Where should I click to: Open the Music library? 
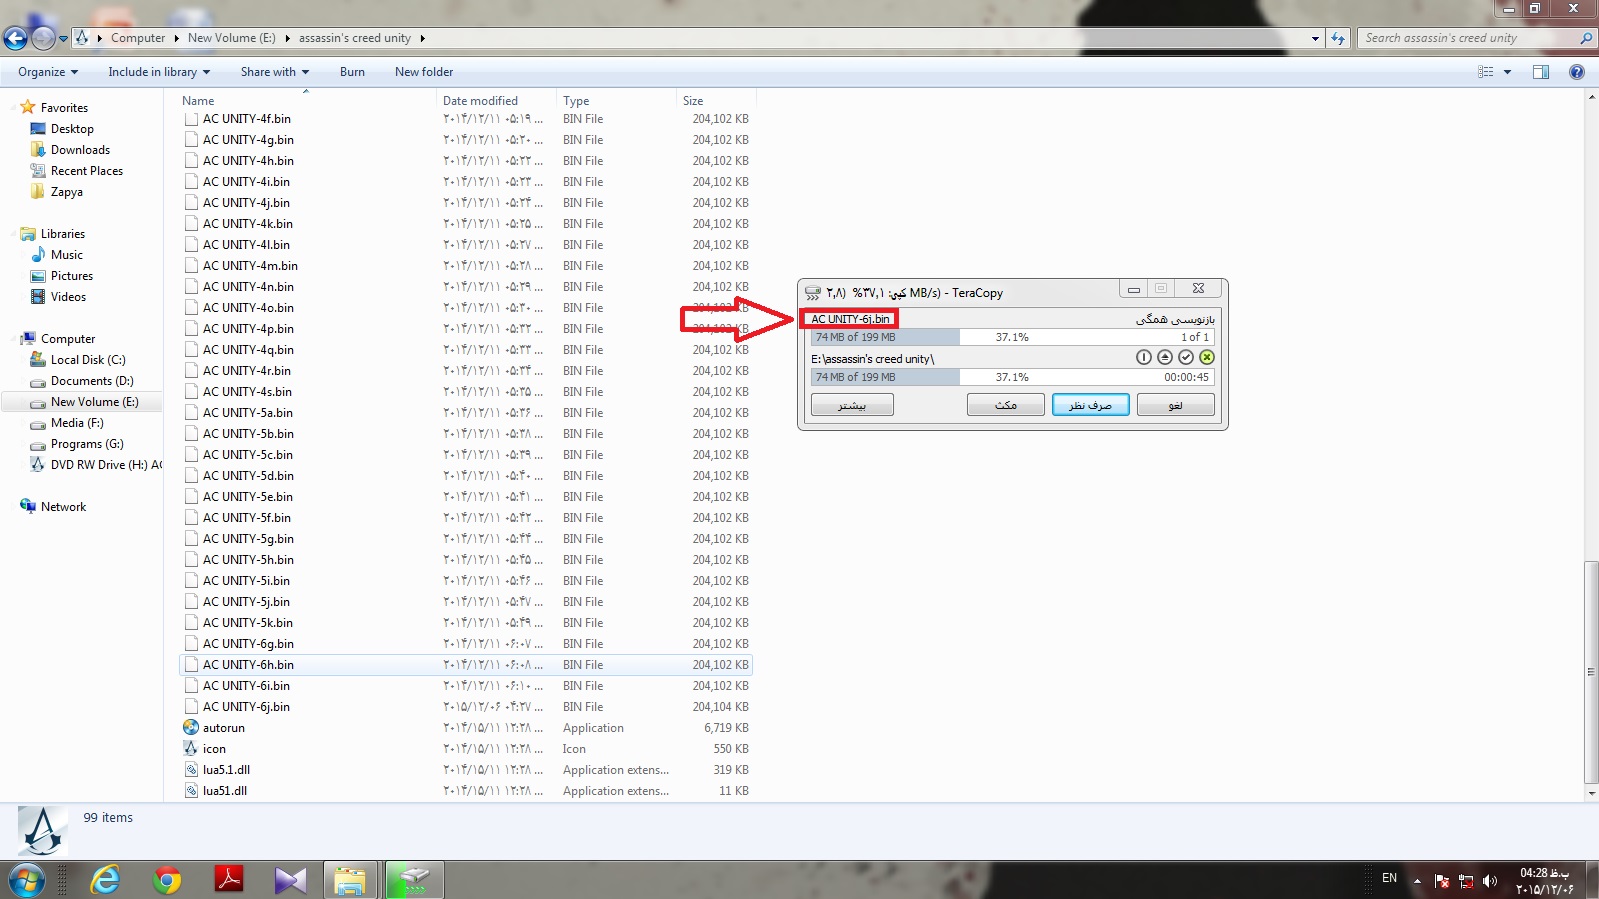point(67,255)
